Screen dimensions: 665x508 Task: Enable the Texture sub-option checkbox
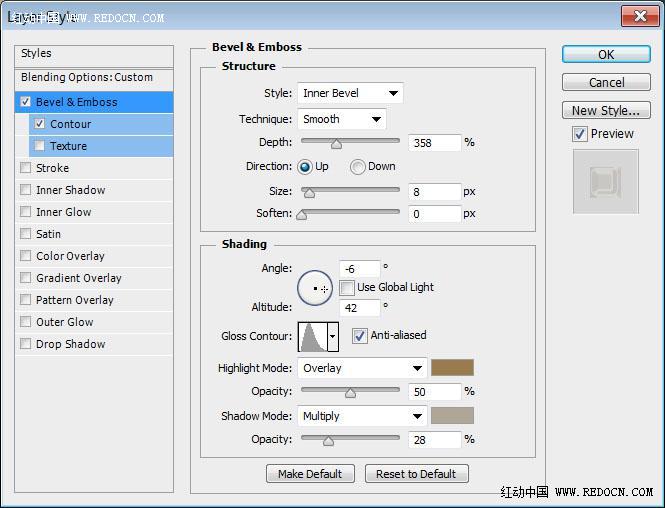pyautogui.click(x=39, y=146)
